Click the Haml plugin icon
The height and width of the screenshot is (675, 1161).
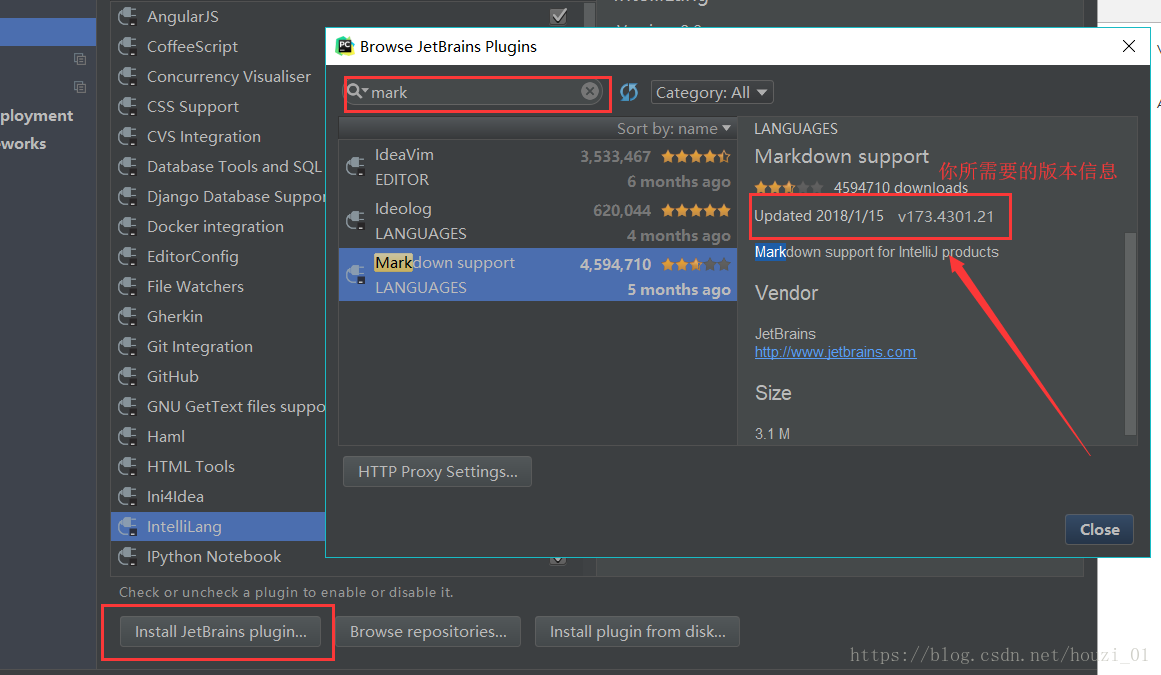127,436
